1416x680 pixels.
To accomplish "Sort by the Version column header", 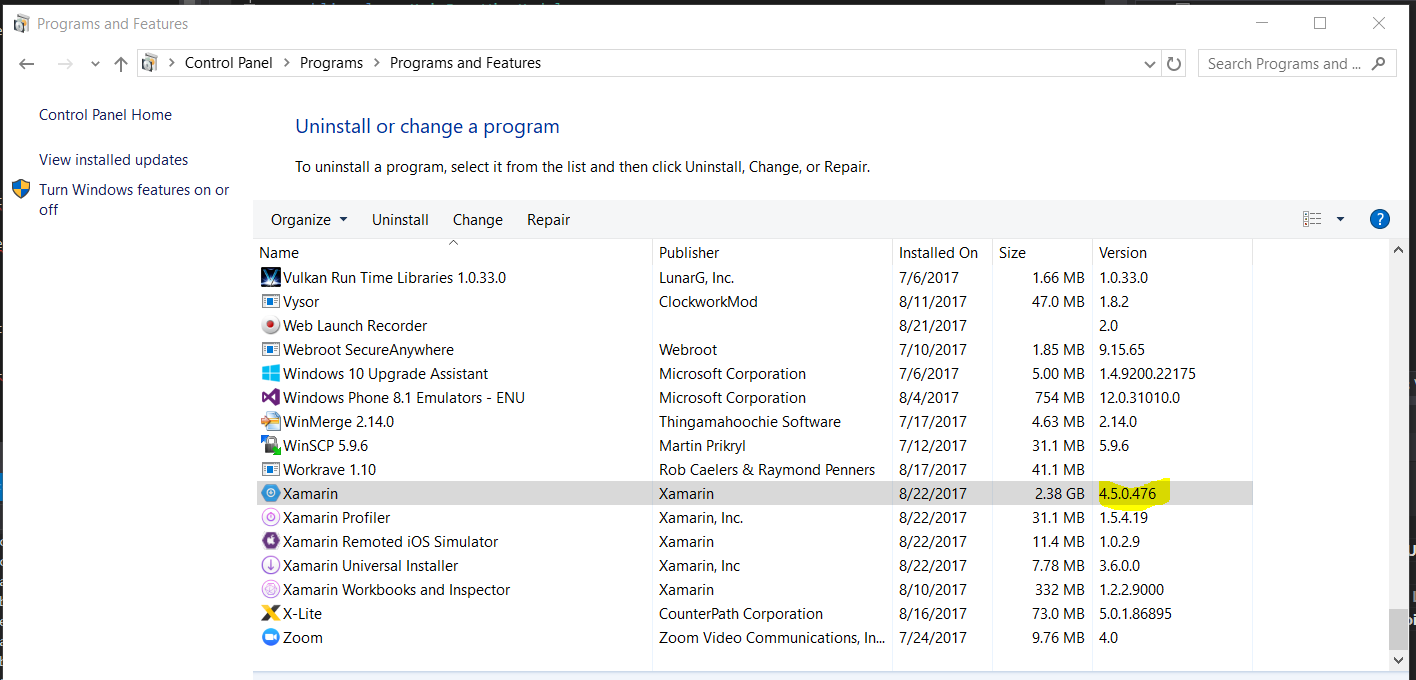I will (1172, 252).
